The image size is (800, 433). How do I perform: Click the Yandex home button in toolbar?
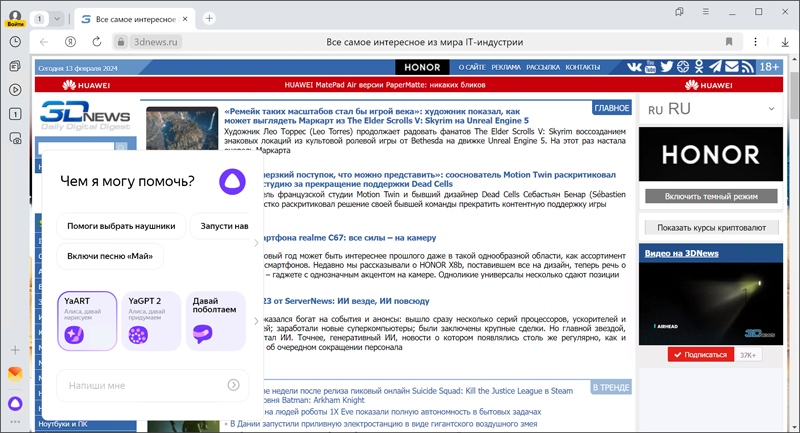pos(71,43)
